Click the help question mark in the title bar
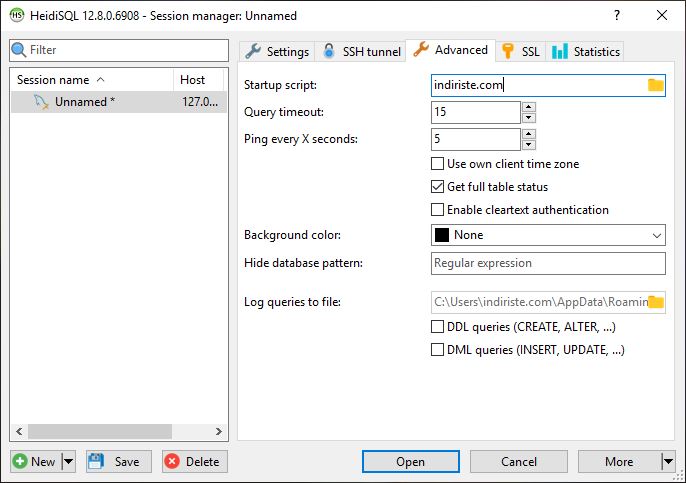The image size is (686, 483). click(616, 15)
